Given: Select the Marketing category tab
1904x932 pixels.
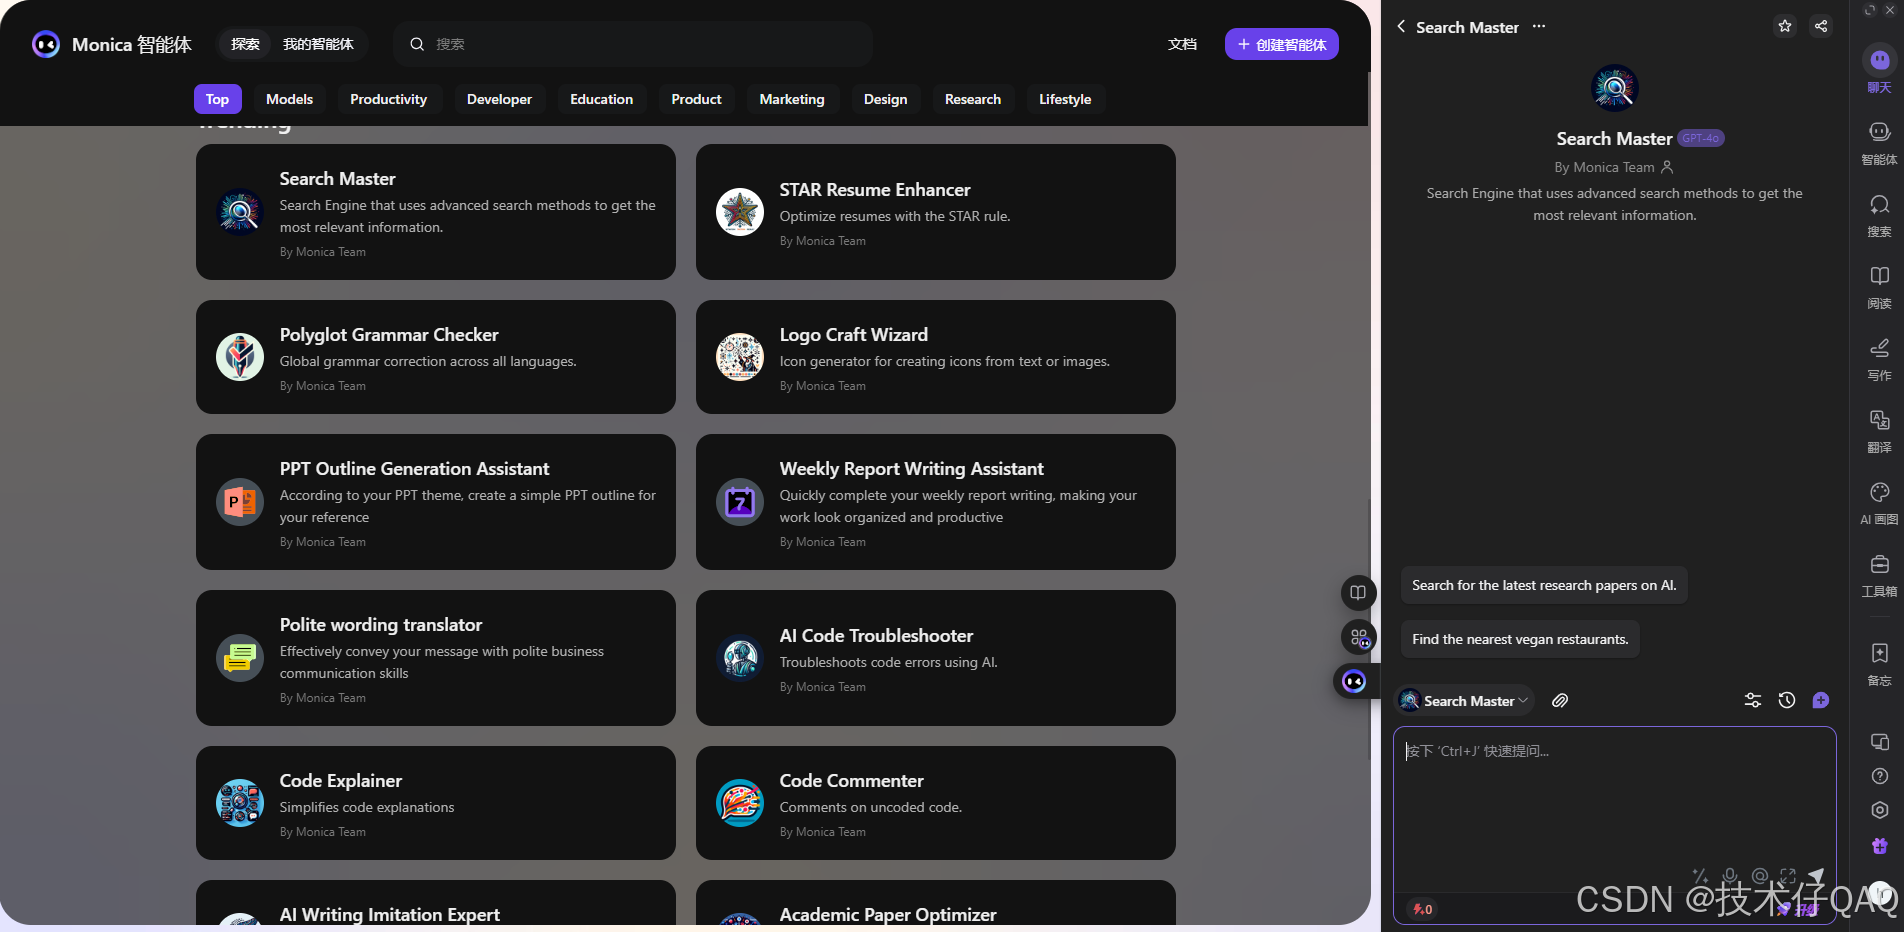Looking at the screenshot, I should point(792,99).
